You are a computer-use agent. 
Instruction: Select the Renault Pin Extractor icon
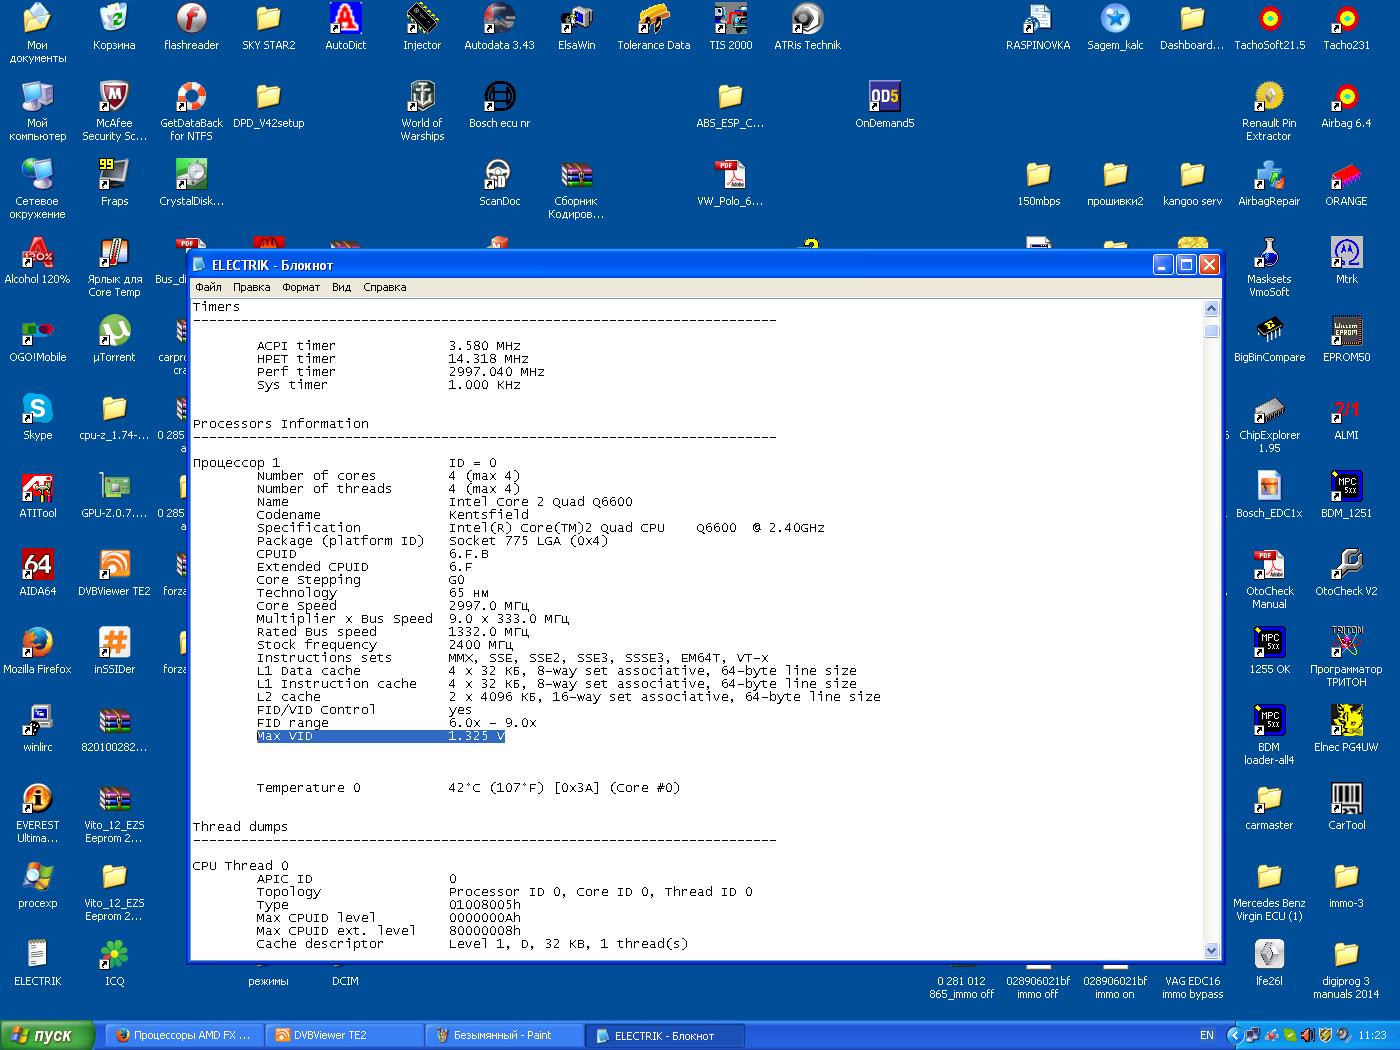(1269, 111)
